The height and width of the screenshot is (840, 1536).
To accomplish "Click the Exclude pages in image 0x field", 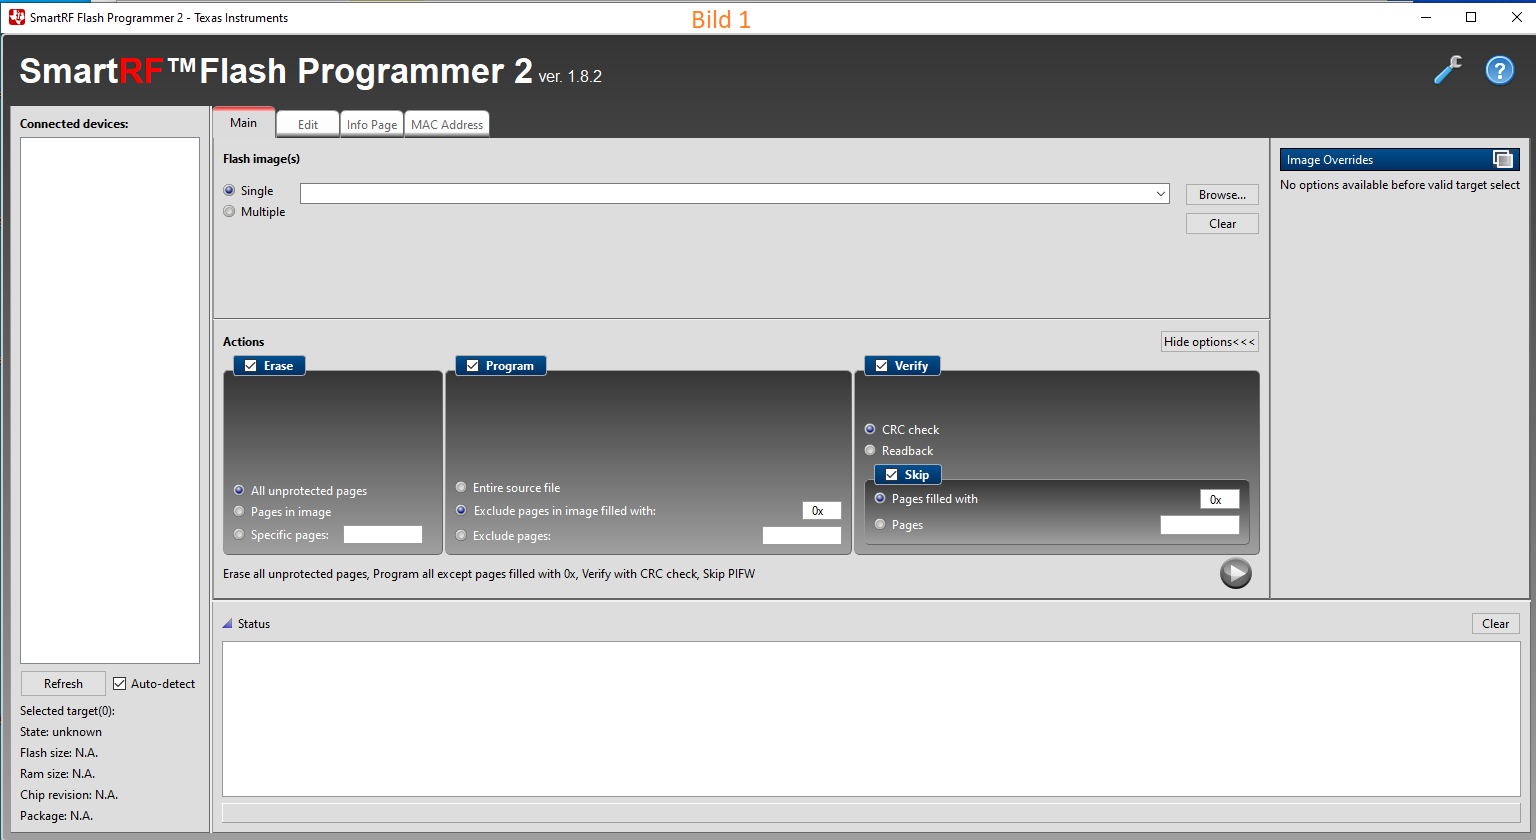I will [x=821, y=511].
